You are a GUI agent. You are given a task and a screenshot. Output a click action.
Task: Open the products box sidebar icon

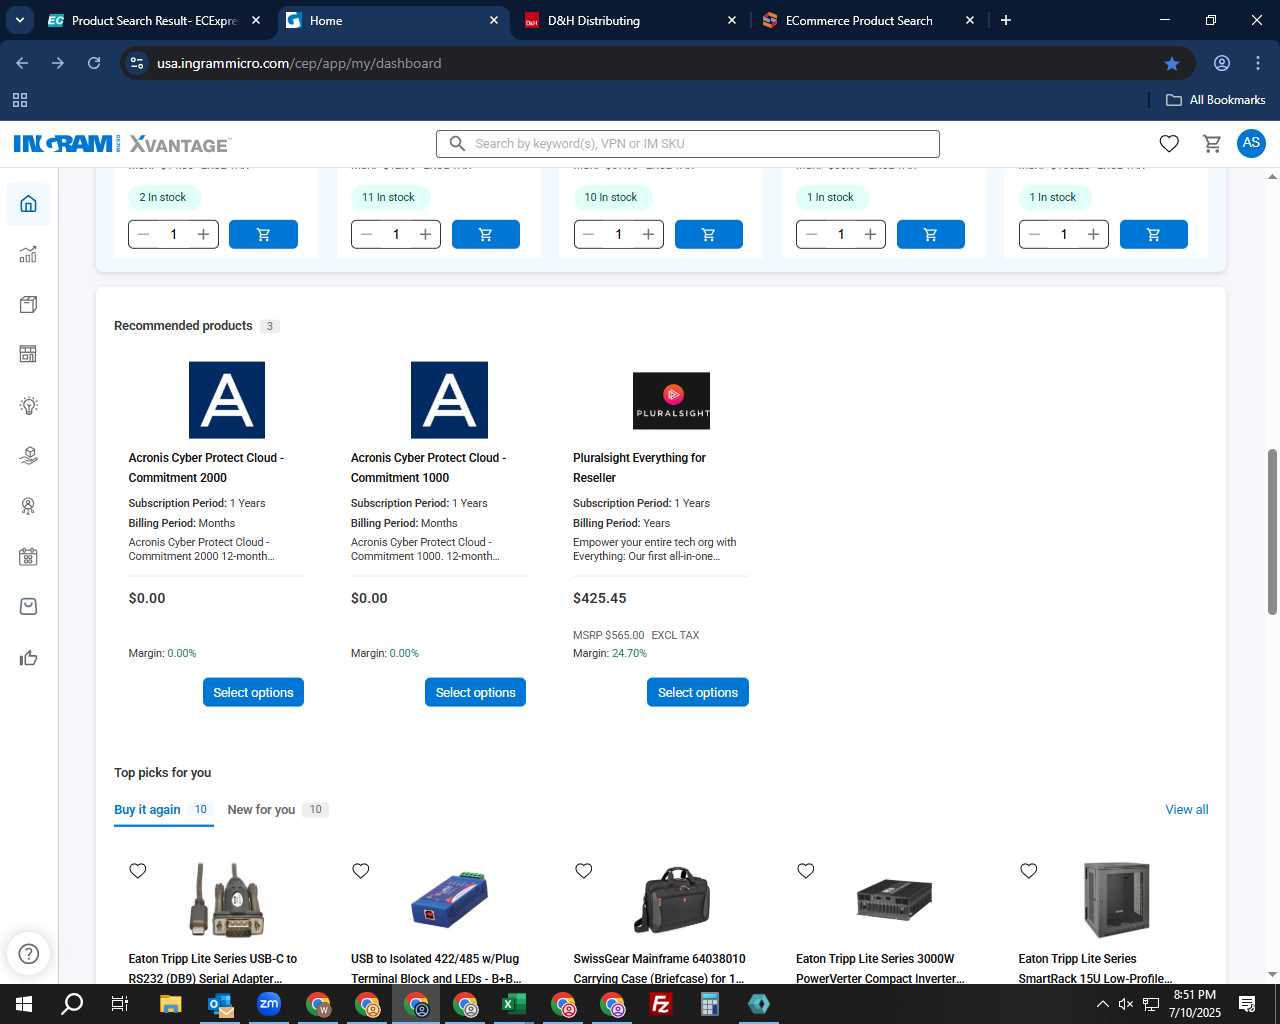coord(28,304)
